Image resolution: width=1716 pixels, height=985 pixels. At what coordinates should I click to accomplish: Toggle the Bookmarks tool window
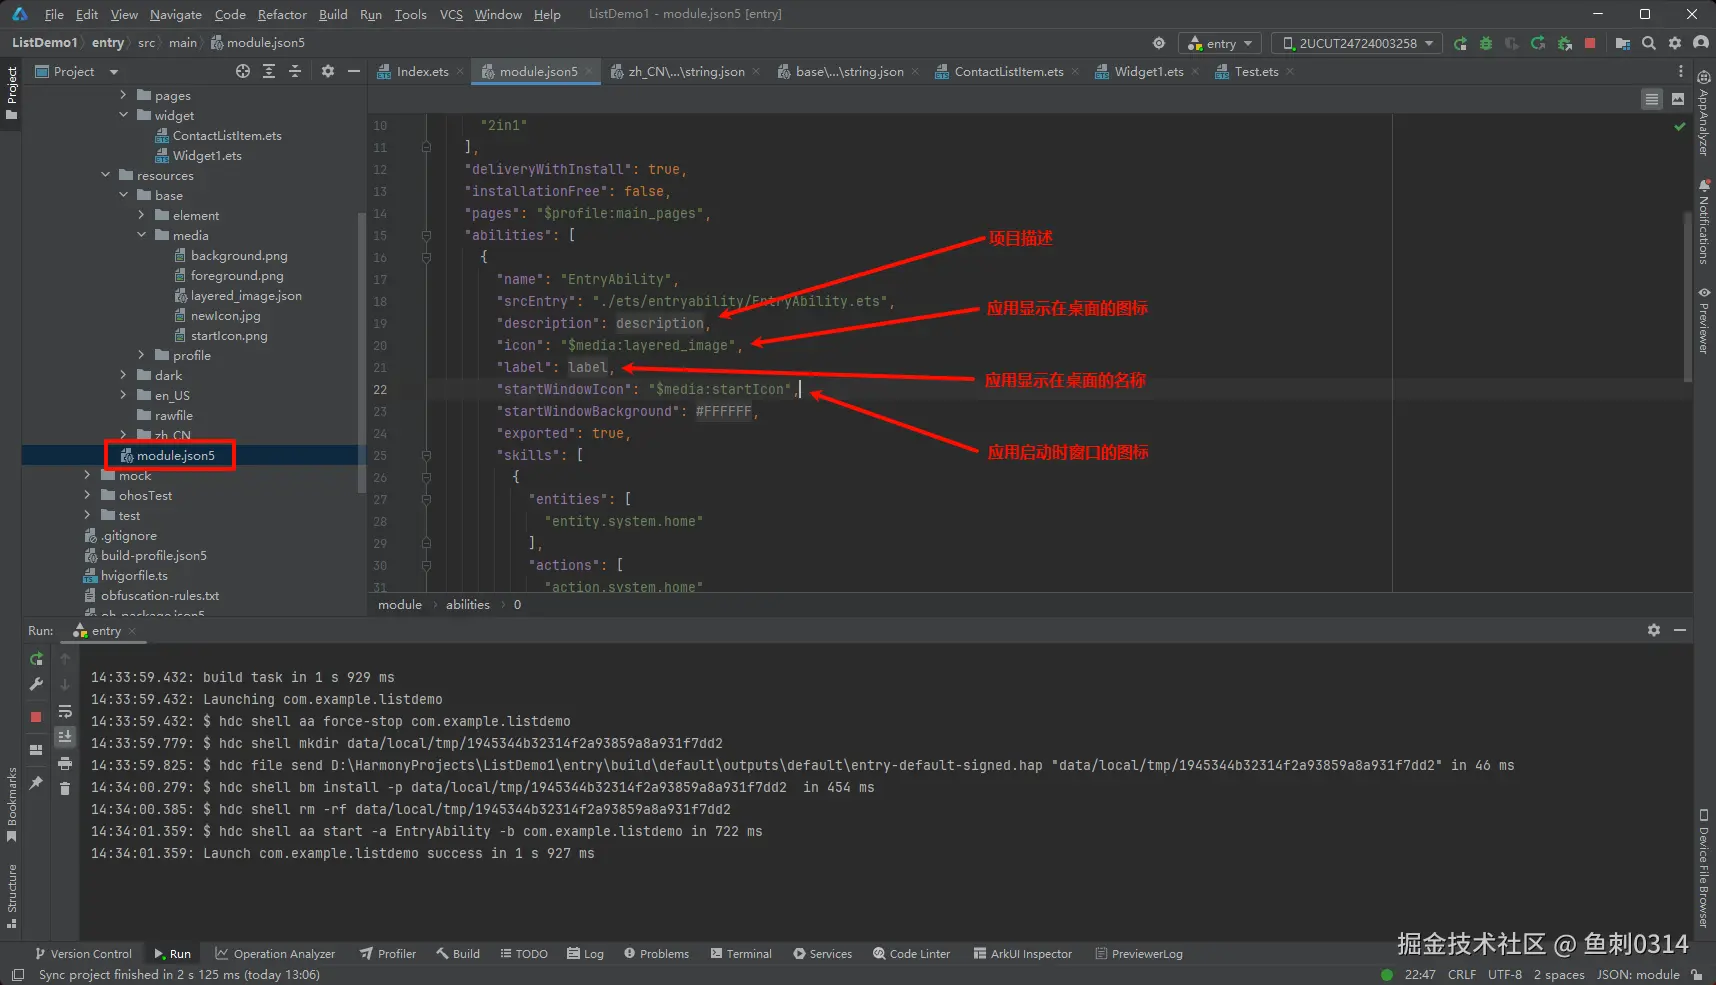pyautogui.click(x=11, y=805)
